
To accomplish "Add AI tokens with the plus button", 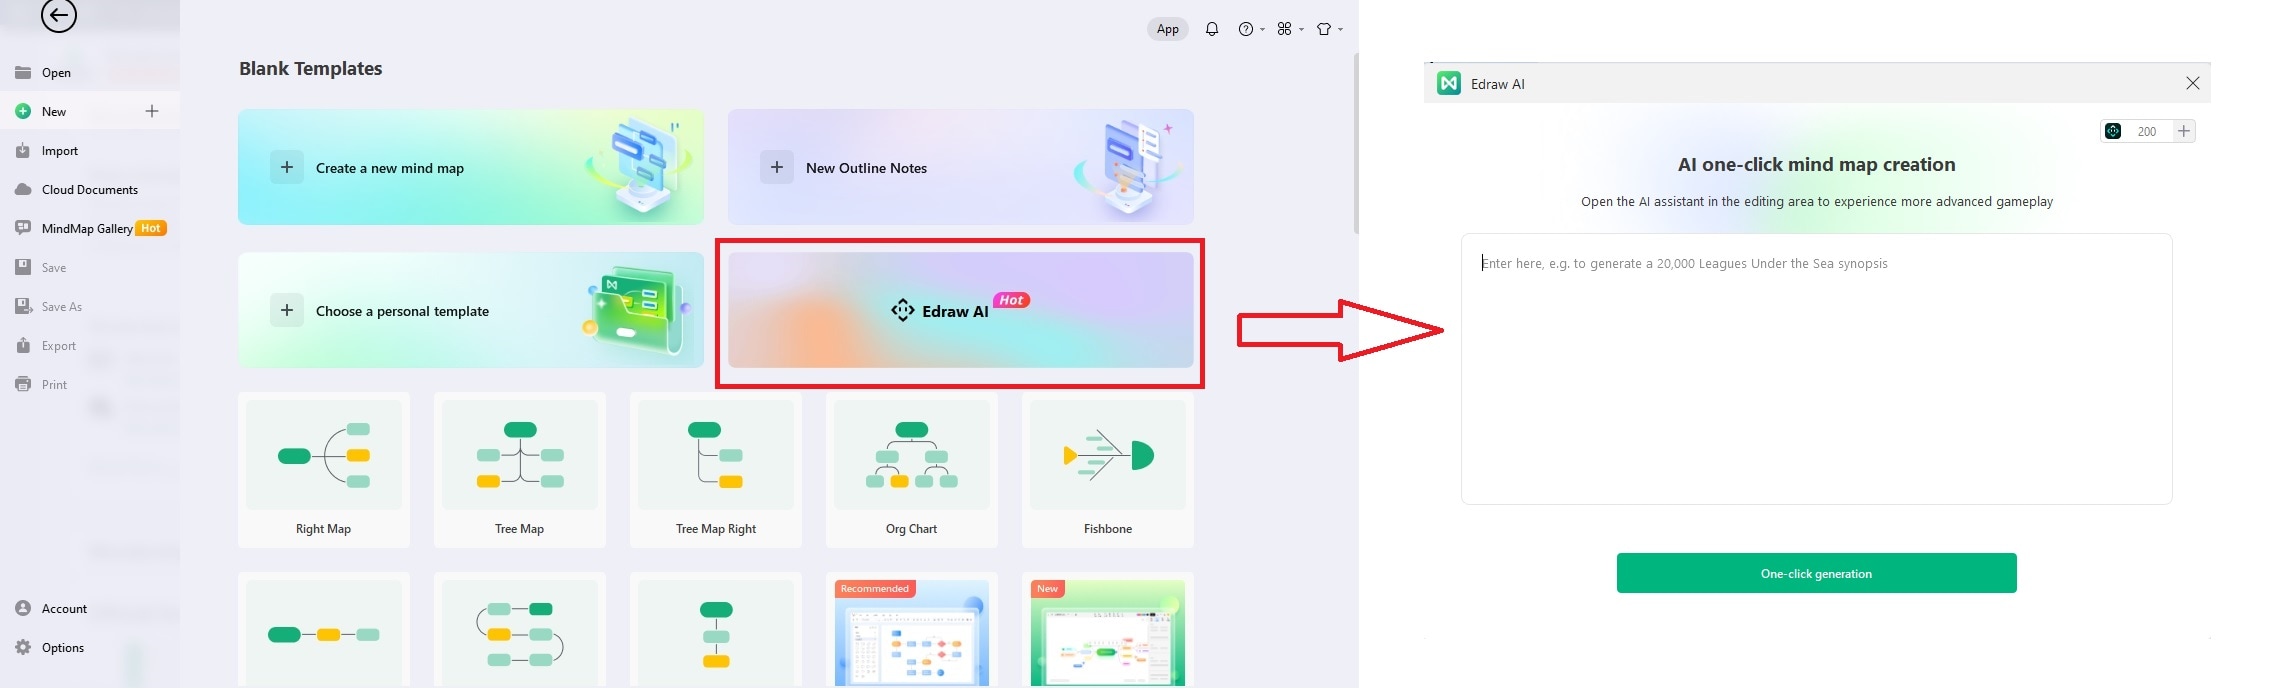I will [2184, 131].
